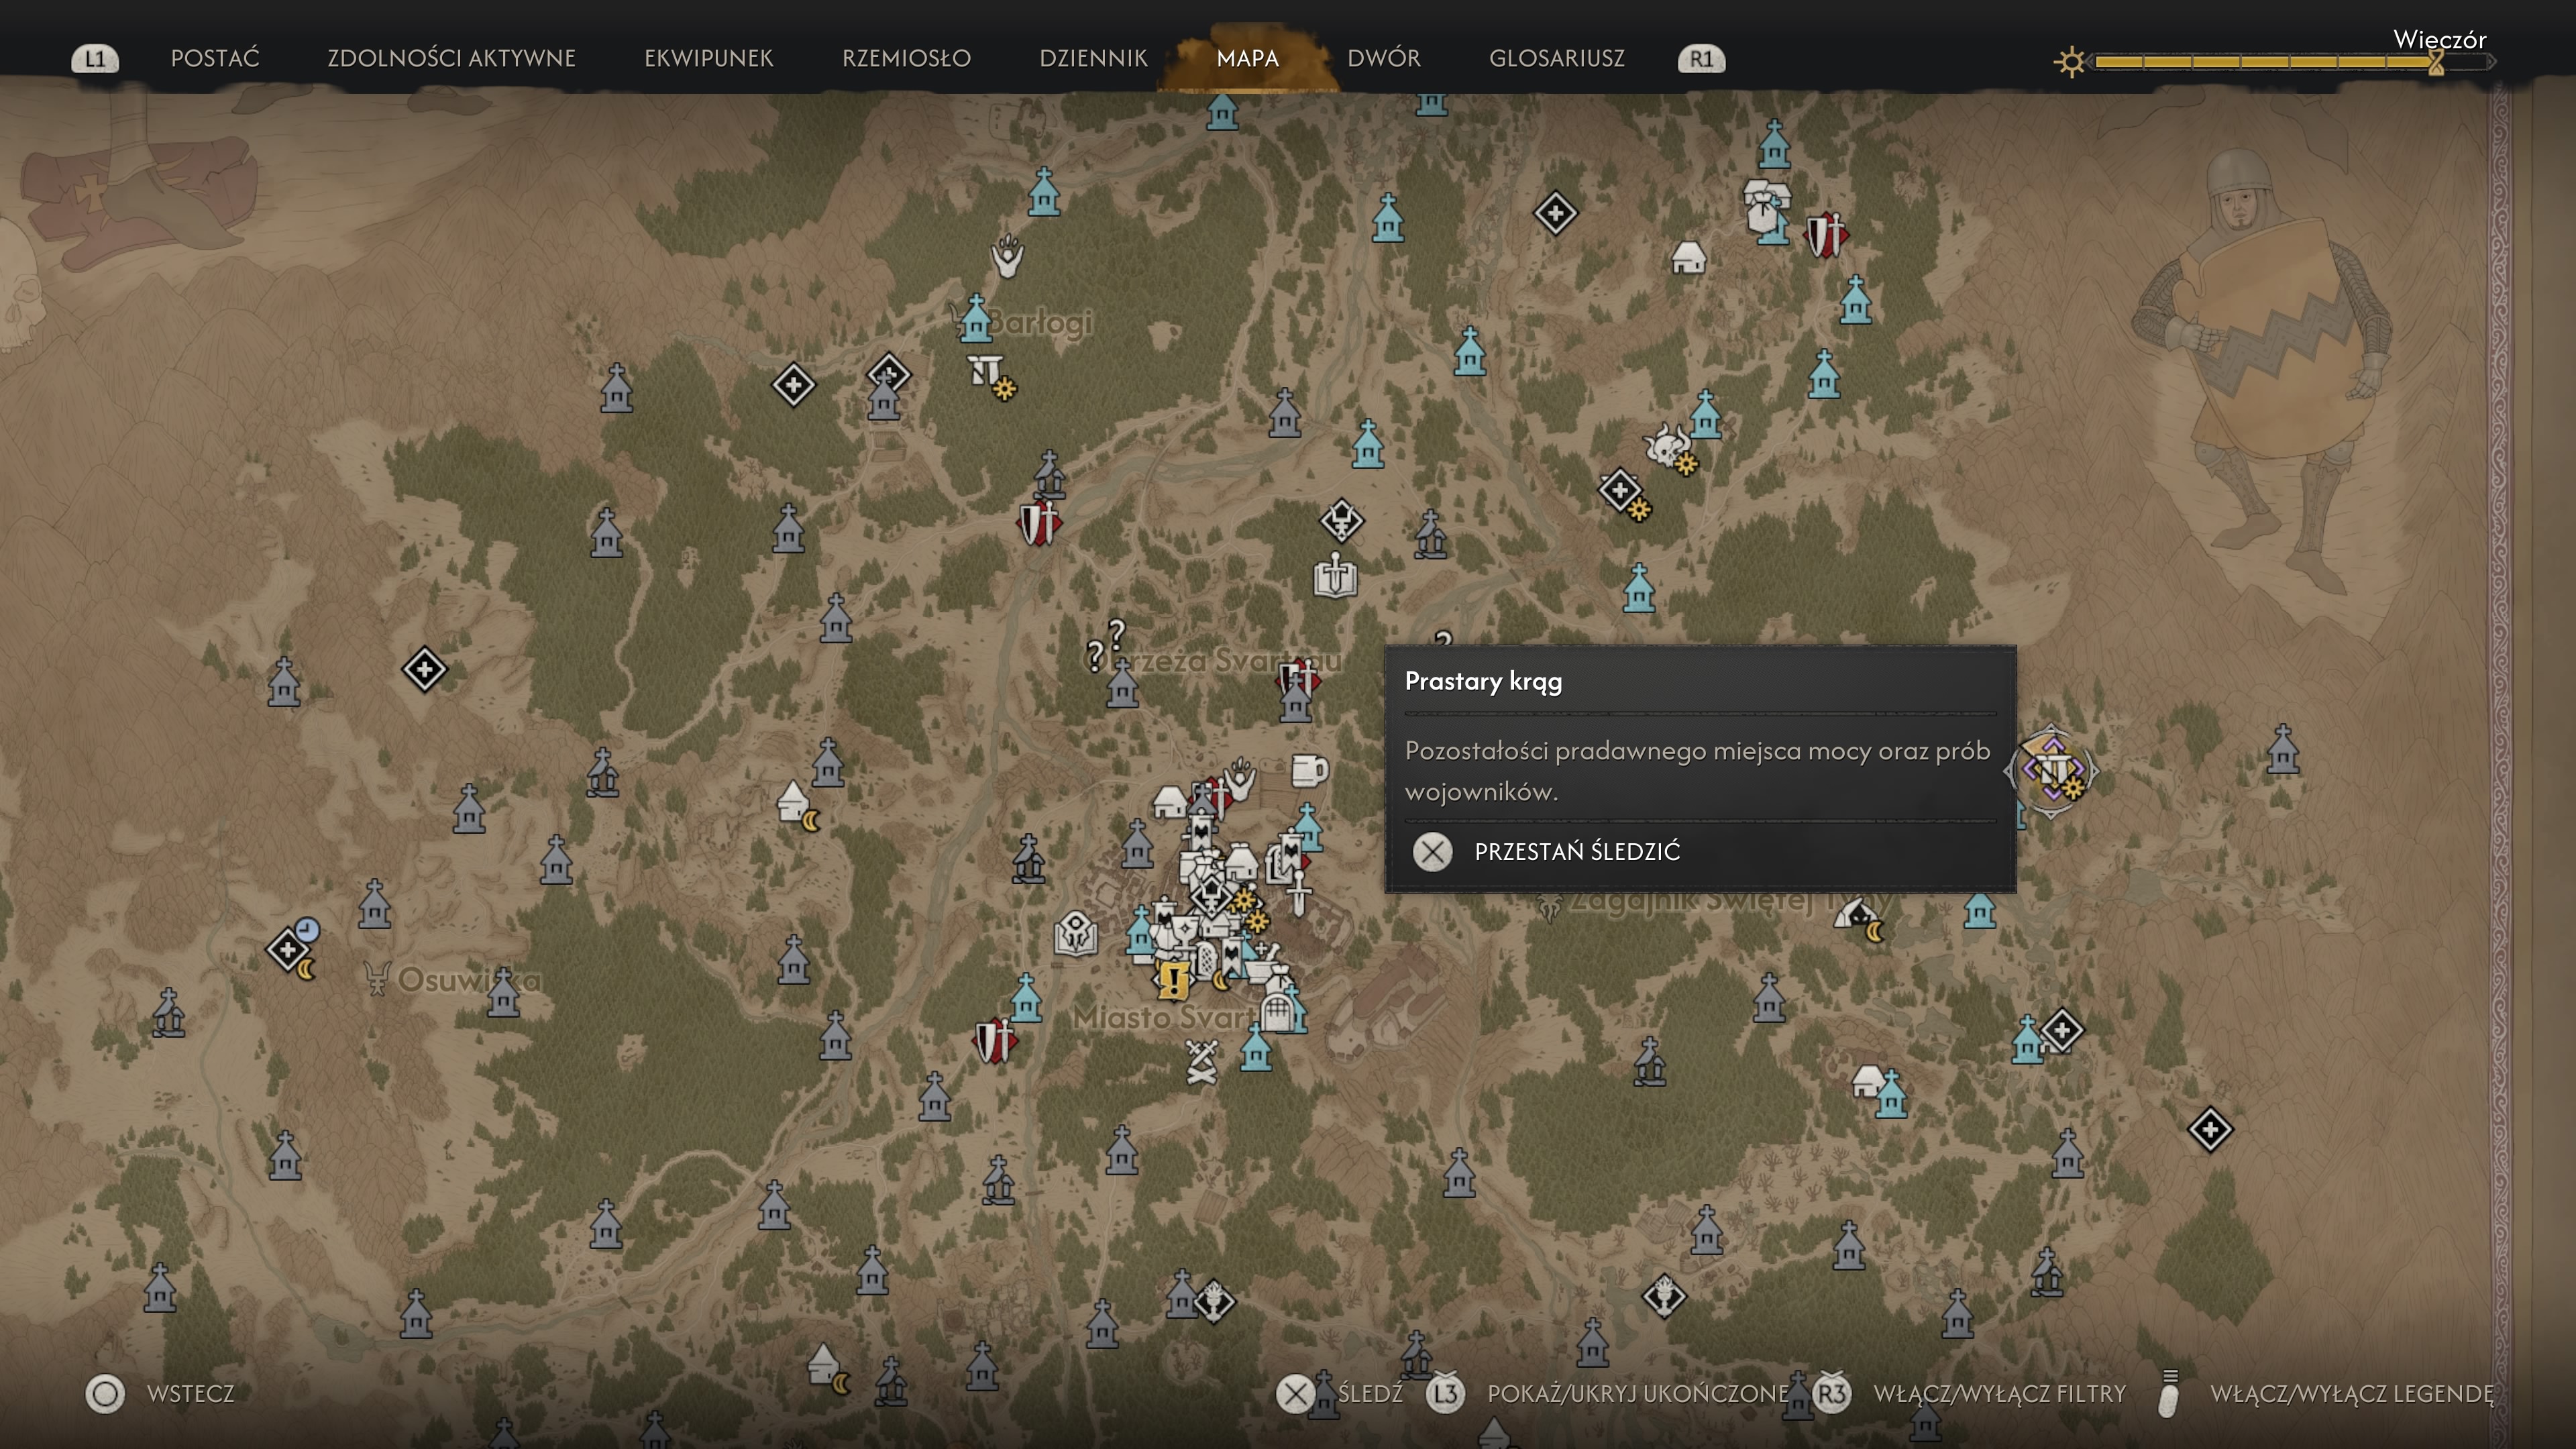
Task: Open the DZIENNIK tab
Action: 1093,58
